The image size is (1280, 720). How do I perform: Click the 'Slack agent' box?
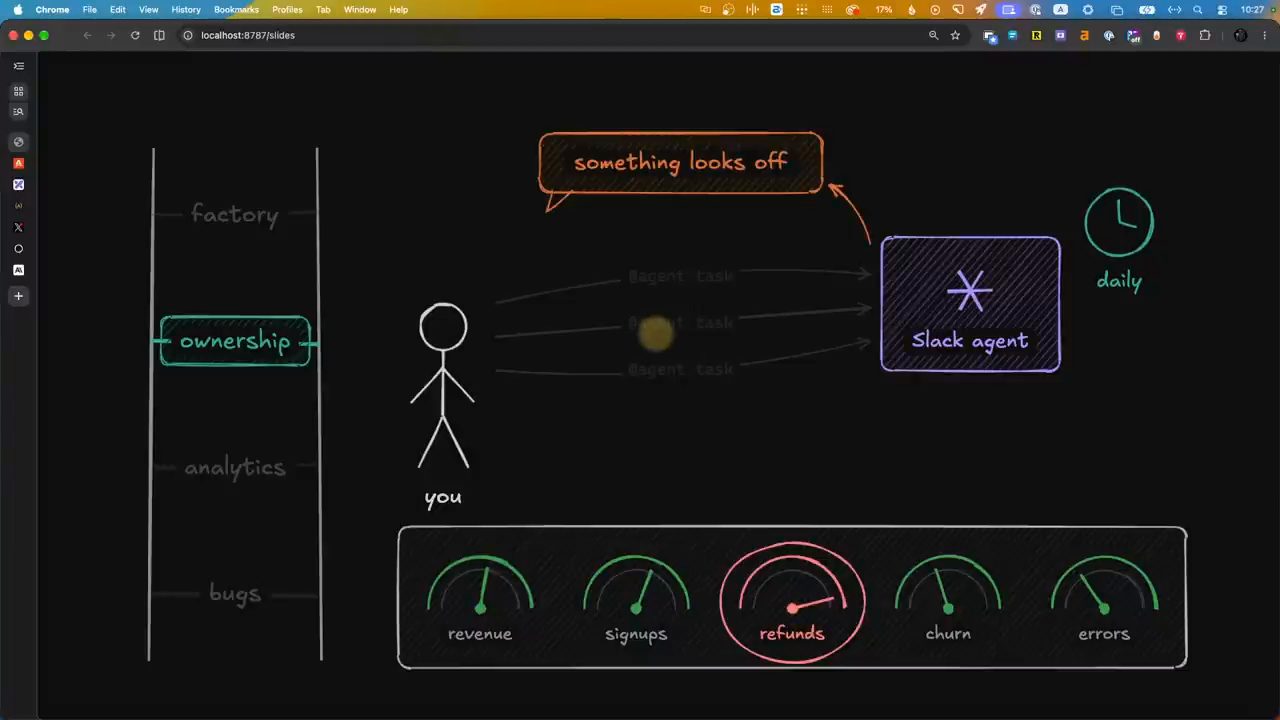970,304
